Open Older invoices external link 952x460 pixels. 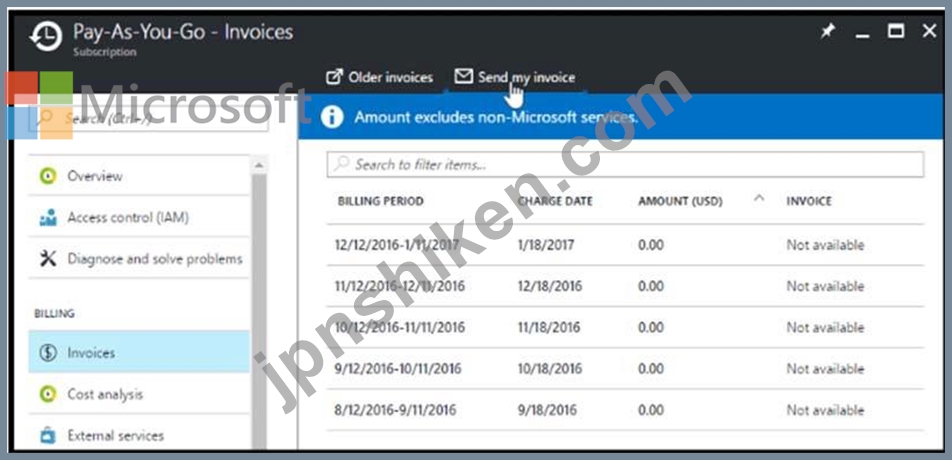(379, 78)
